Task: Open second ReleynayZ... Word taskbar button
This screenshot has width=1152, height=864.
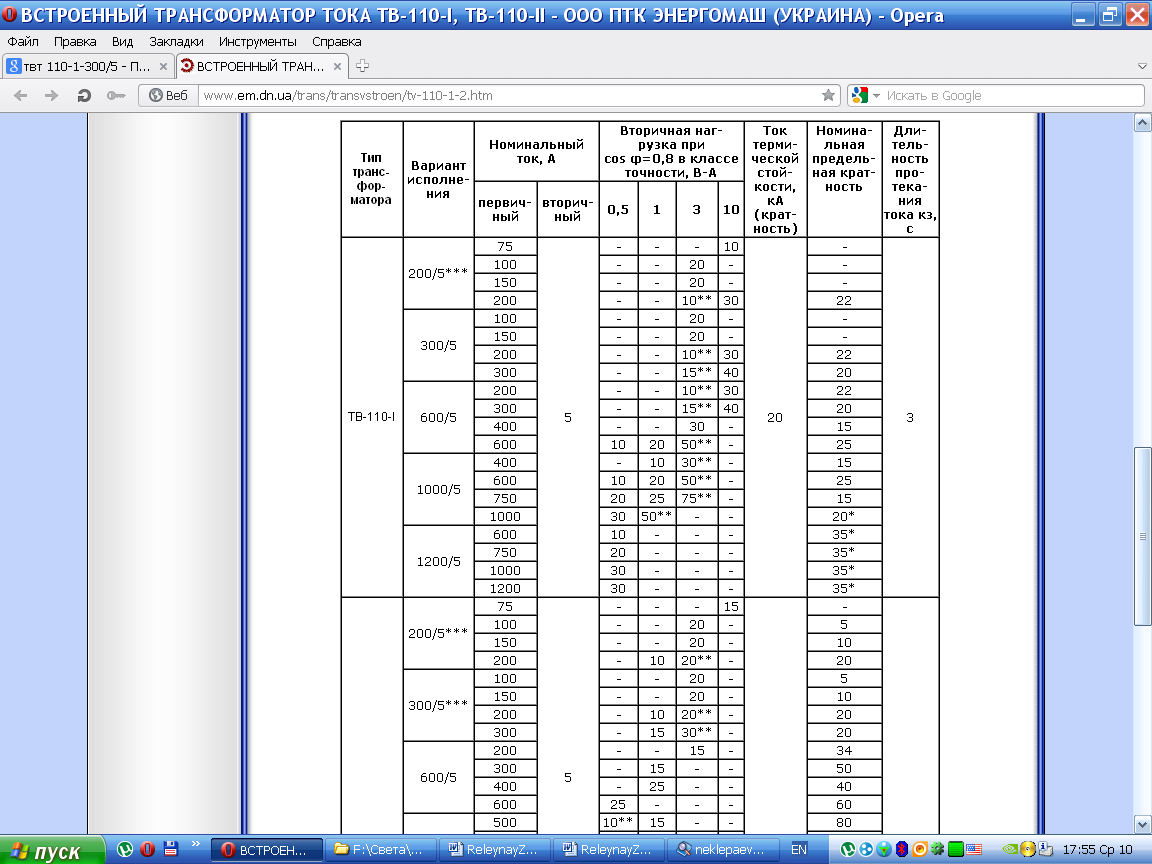Action: (x=609, y=850)
